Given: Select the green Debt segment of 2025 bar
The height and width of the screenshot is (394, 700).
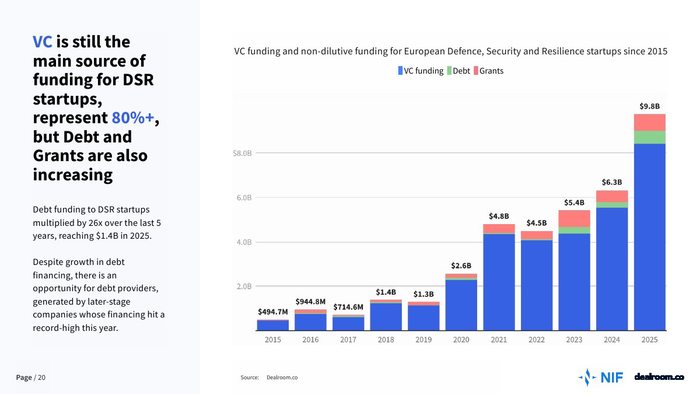Looking at the screenshot, I should coord(650,137).
